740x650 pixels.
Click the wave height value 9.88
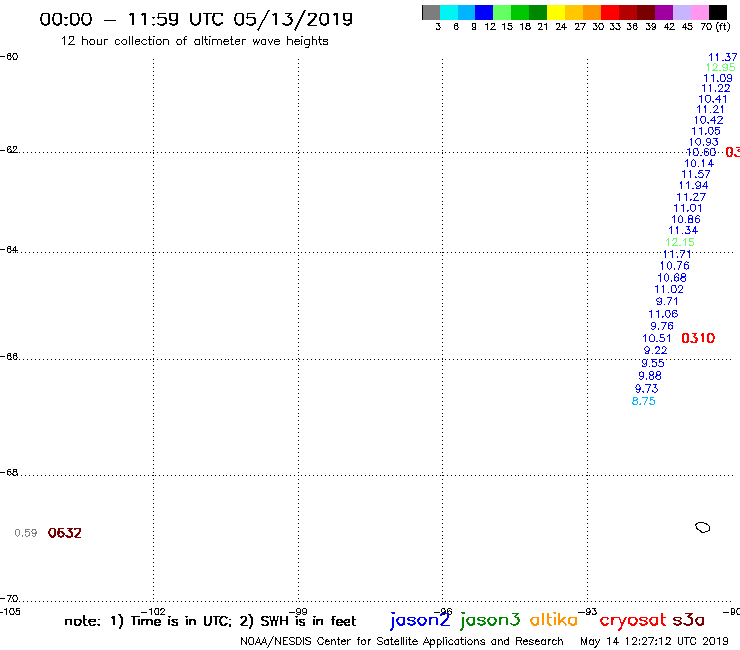(x=650, y=376)
